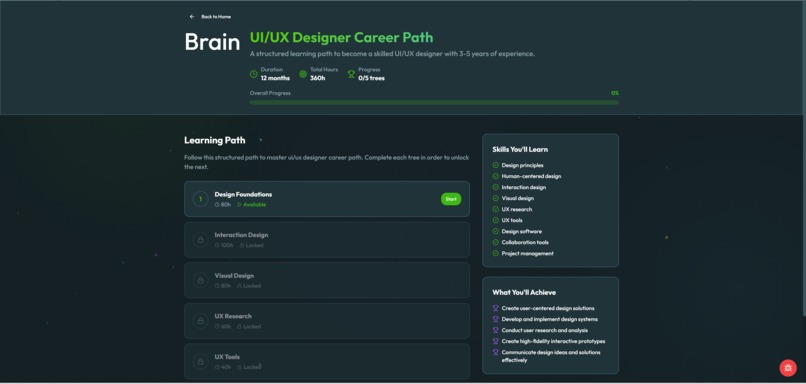Click the 0/5 trees progress value
Viewport: 806px width, 384px height.
tap(371, 78)
